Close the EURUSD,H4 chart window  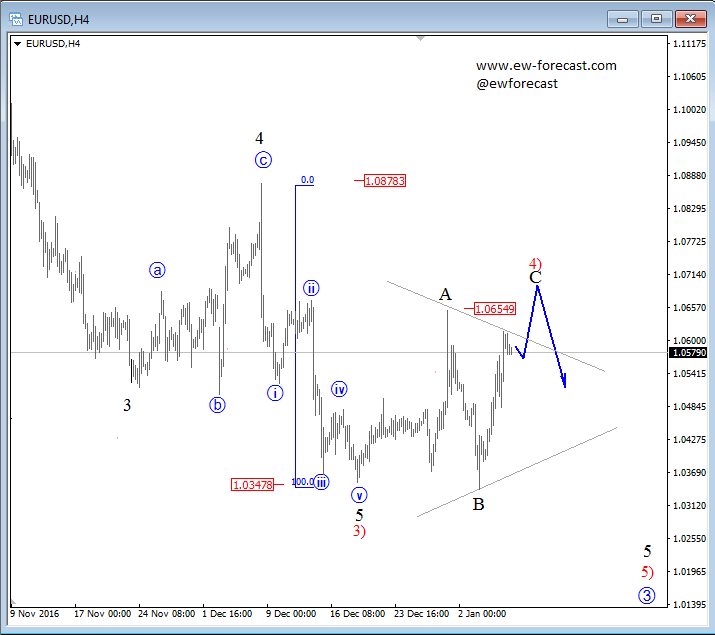coord(689,18)
